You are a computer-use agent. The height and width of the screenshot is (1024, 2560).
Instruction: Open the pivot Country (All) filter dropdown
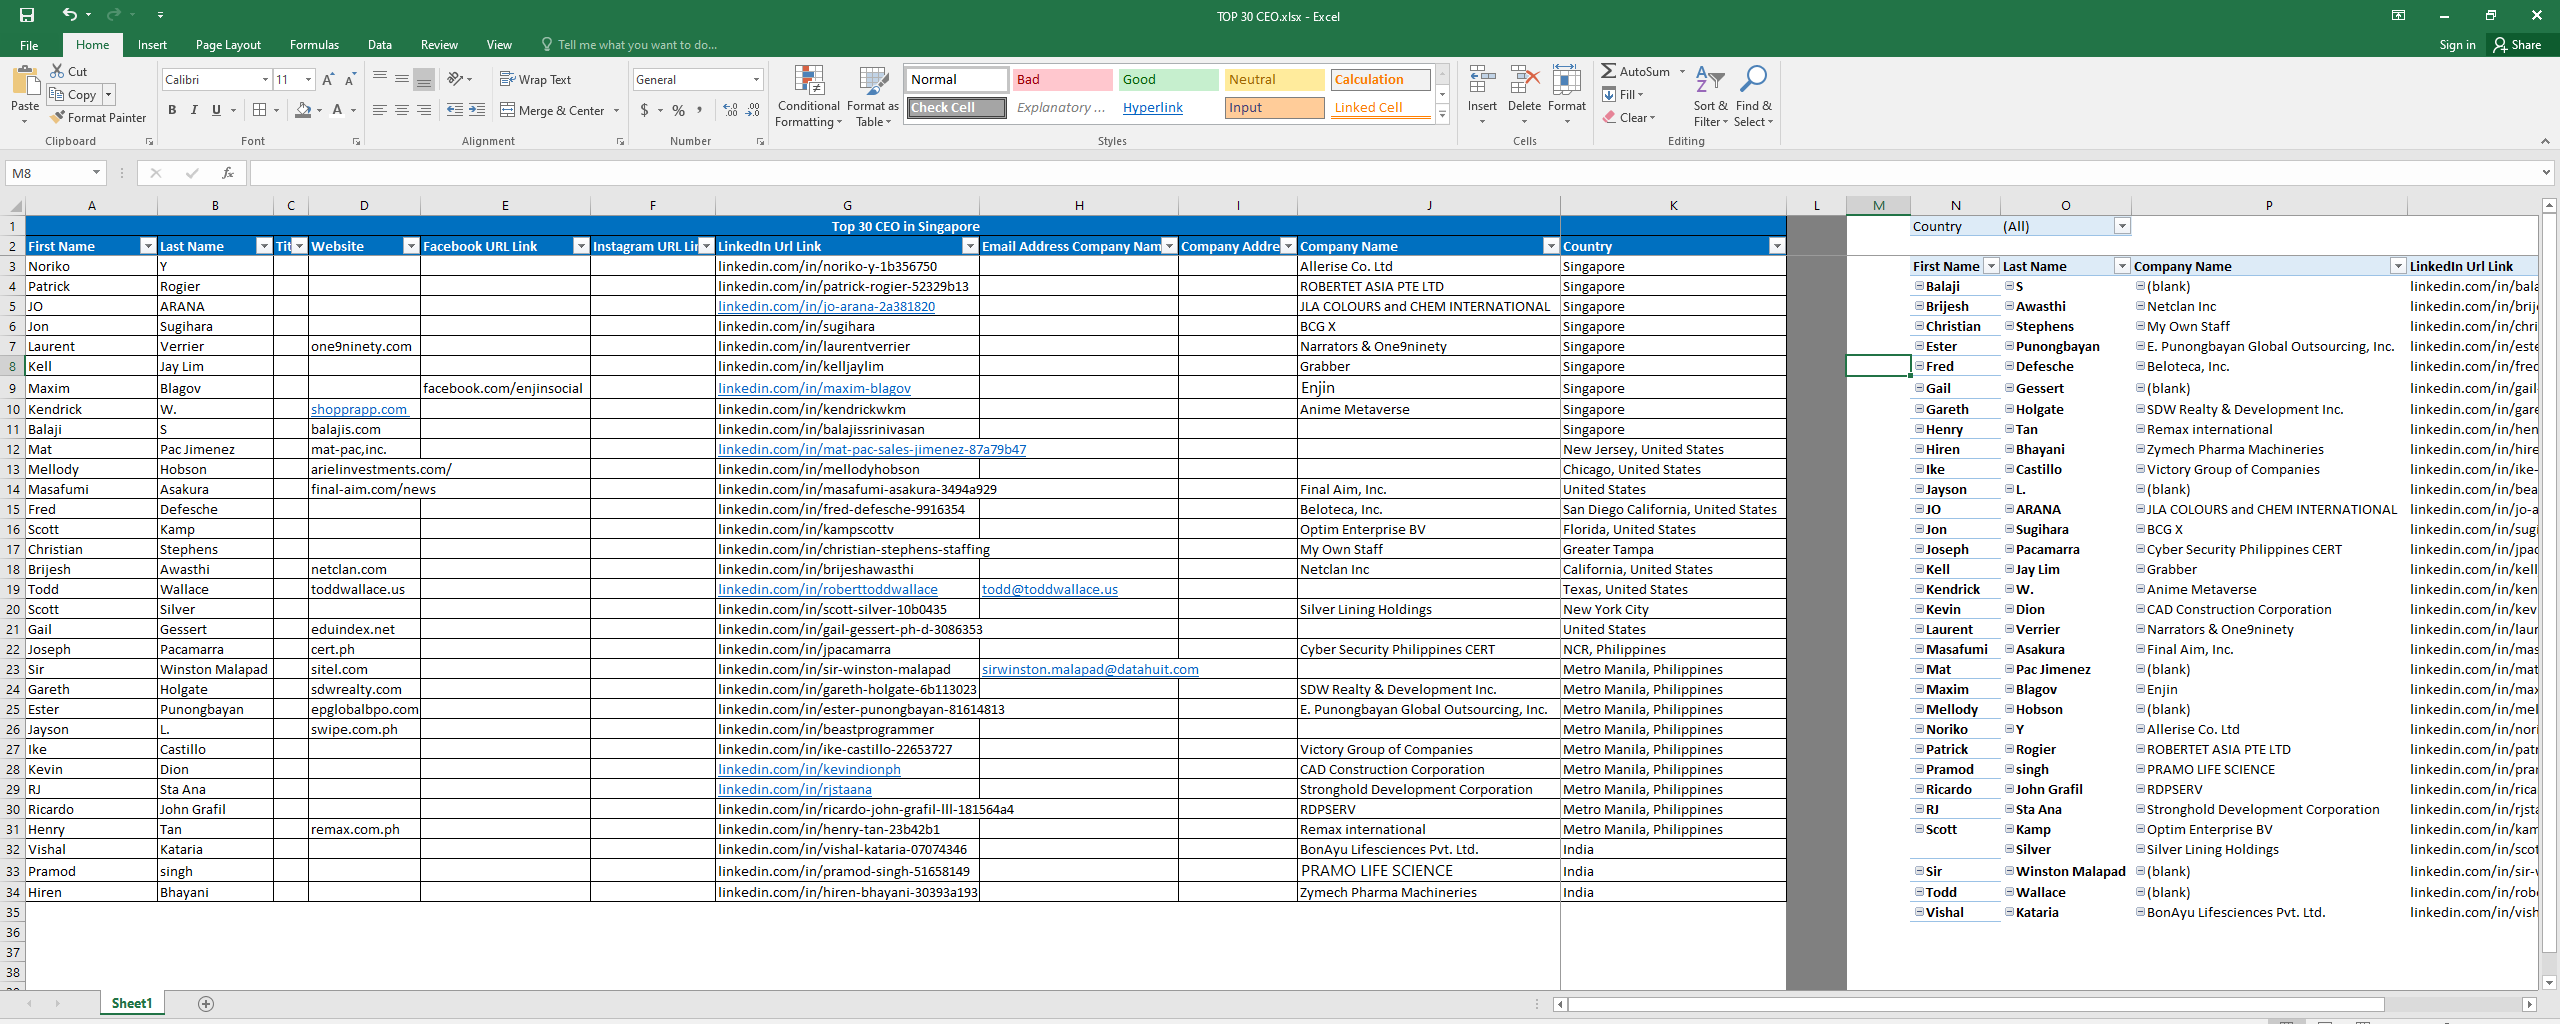pyautogui.click(x=2122, y=226)
